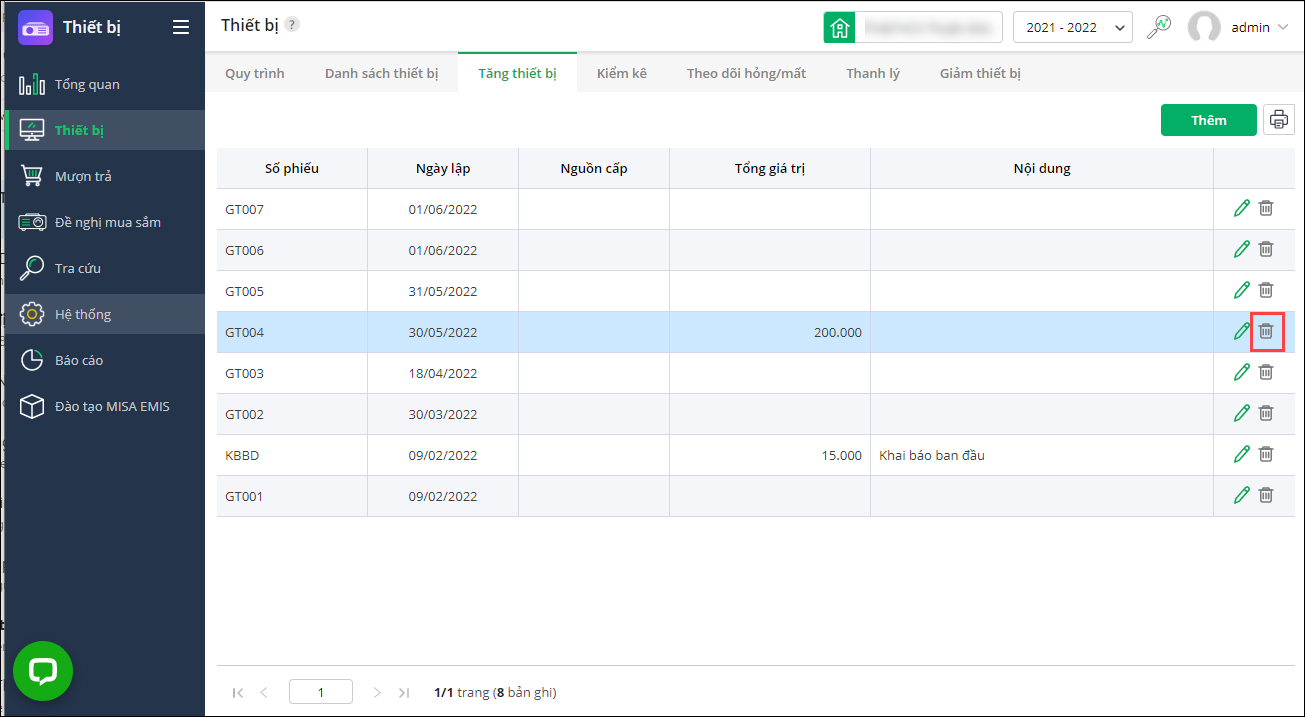
Task: Edit voucher GT006 with pencil icon
Action: (x=1242, y=249)
